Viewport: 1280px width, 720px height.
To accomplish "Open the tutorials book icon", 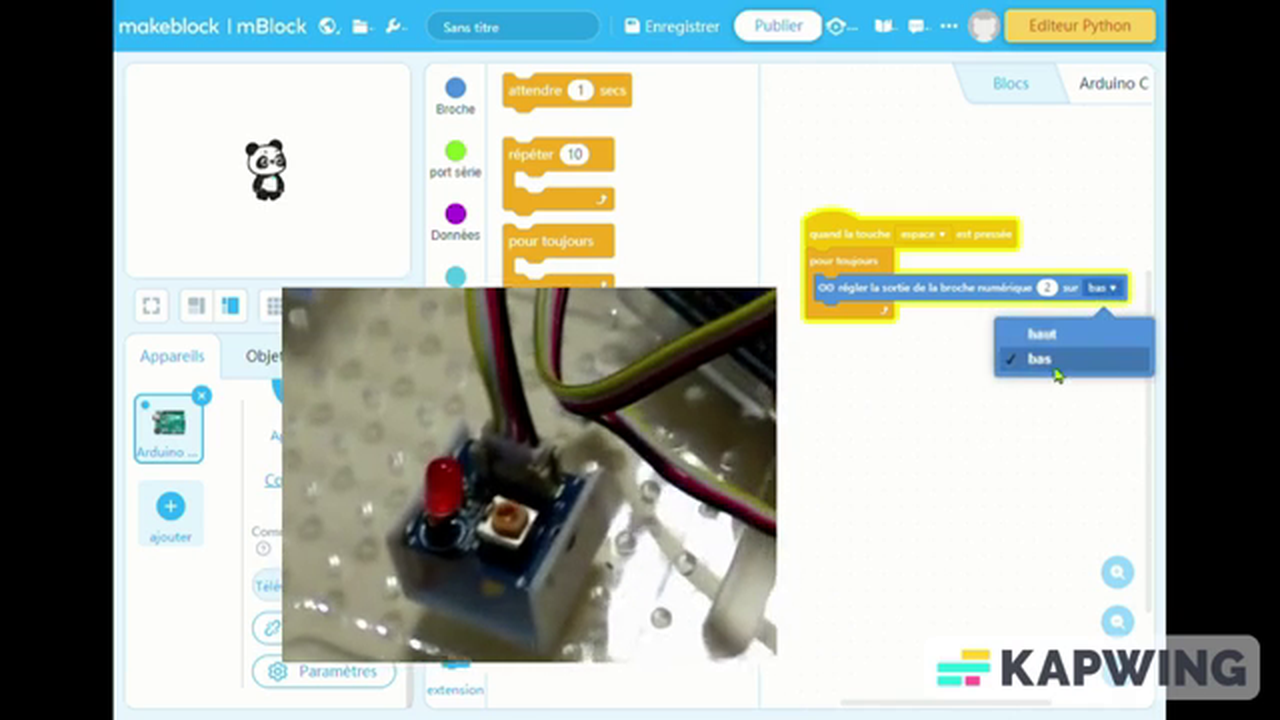I will [x=884, y=27].
